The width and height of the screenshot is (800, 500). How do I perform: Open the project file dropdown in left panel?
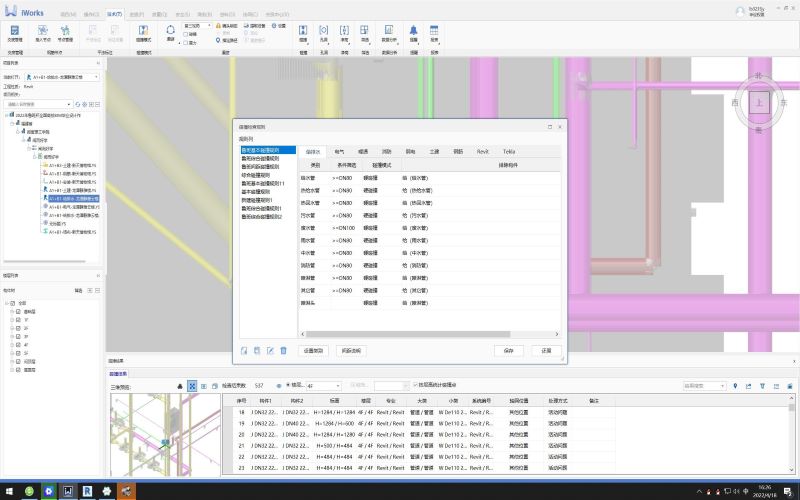pyautogui.click(x=62, y=77)
